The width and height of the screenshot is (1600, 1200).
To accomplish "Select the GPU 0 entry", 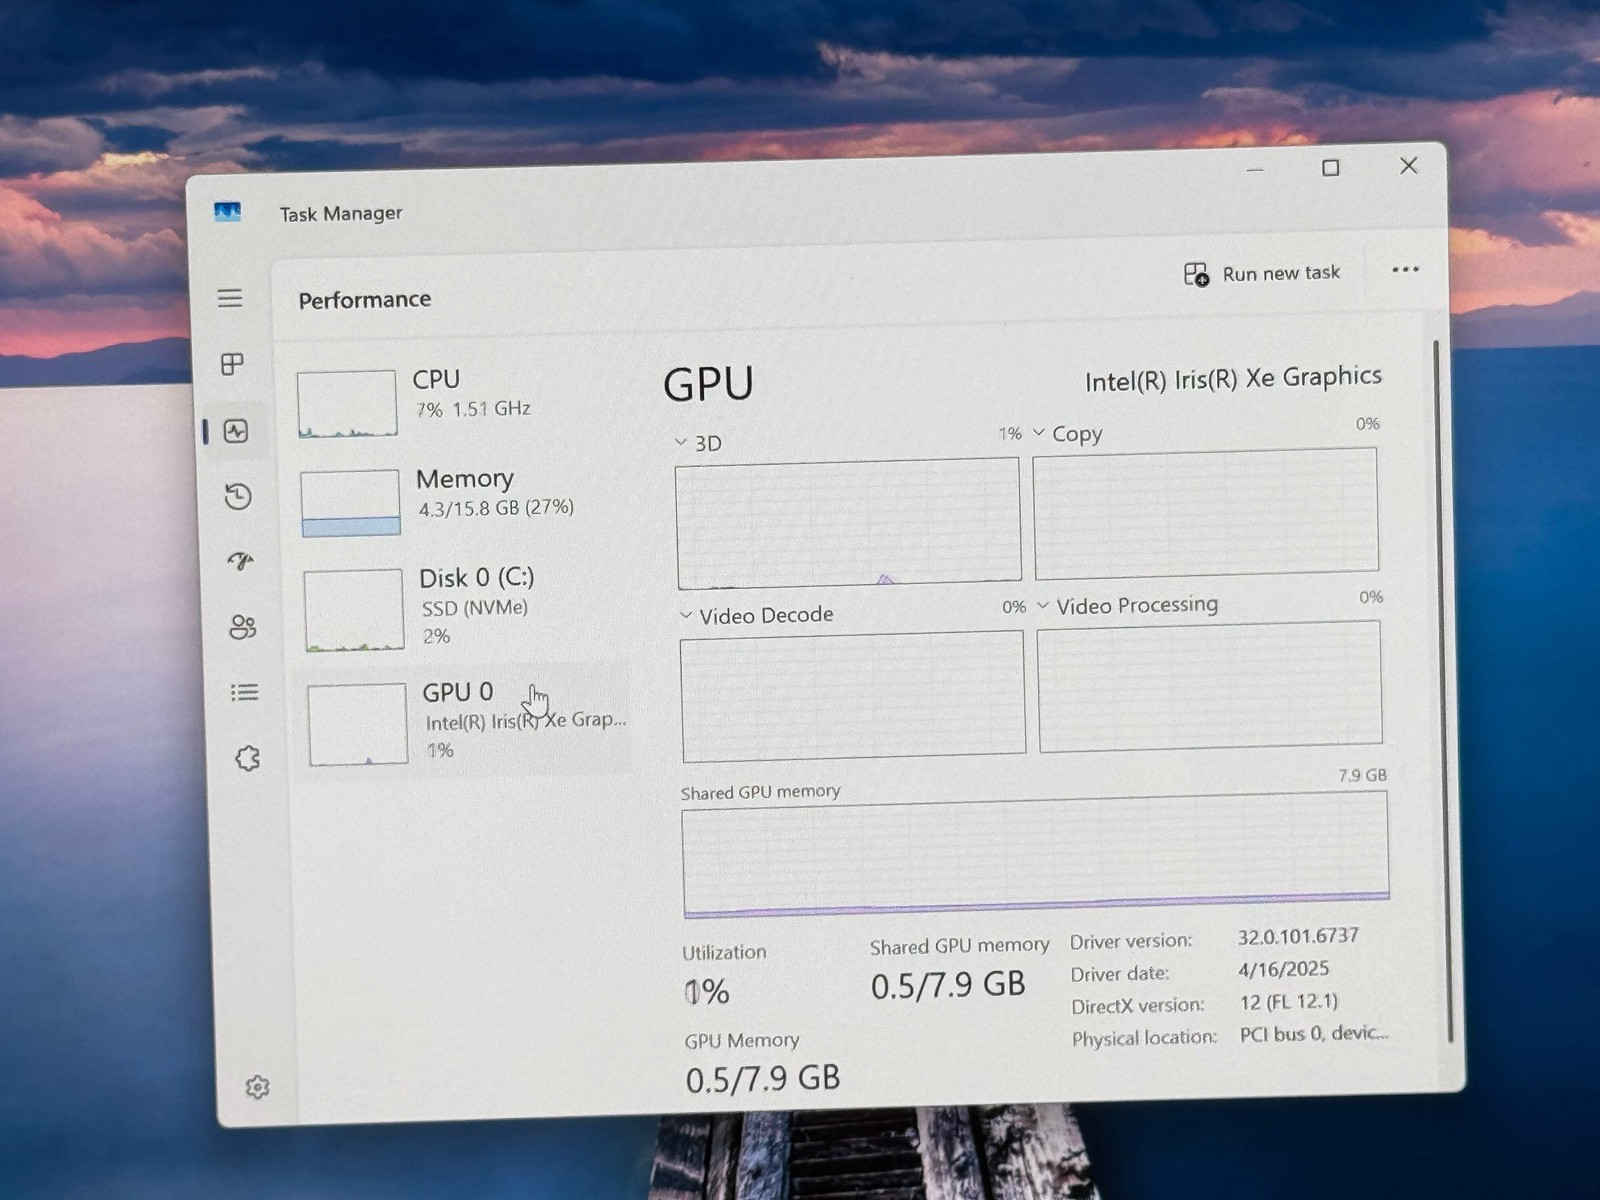I will 468,722.
